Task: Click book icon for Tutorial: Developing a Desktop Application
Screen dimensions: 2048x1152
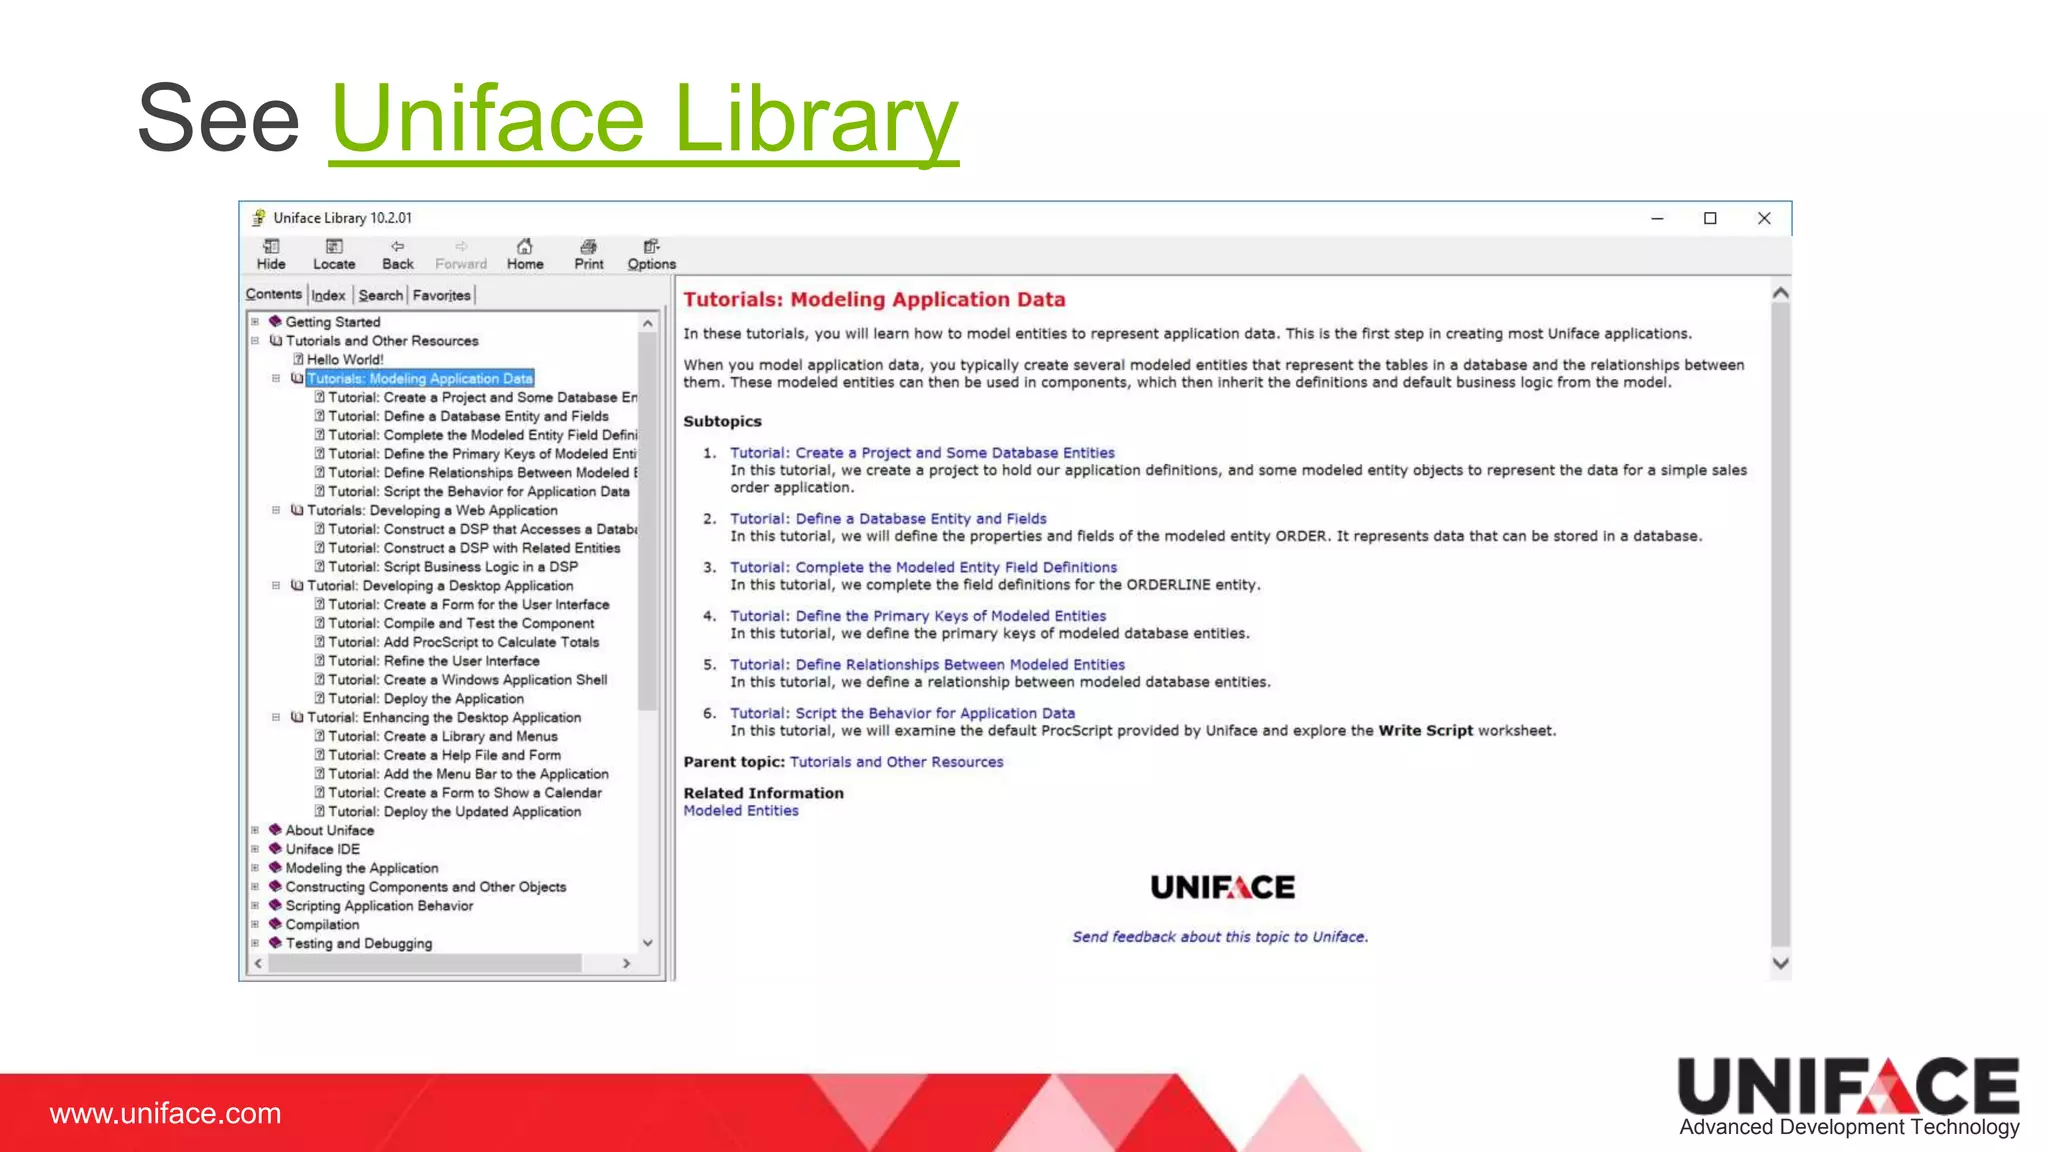Action: point(297,586)
